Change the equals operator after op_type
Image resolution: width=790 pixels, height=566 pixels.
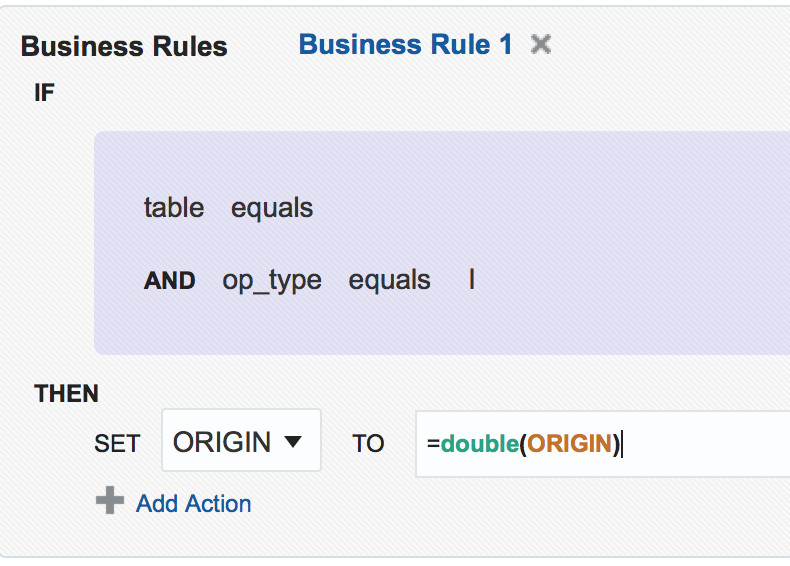click(x=389, y=281)
